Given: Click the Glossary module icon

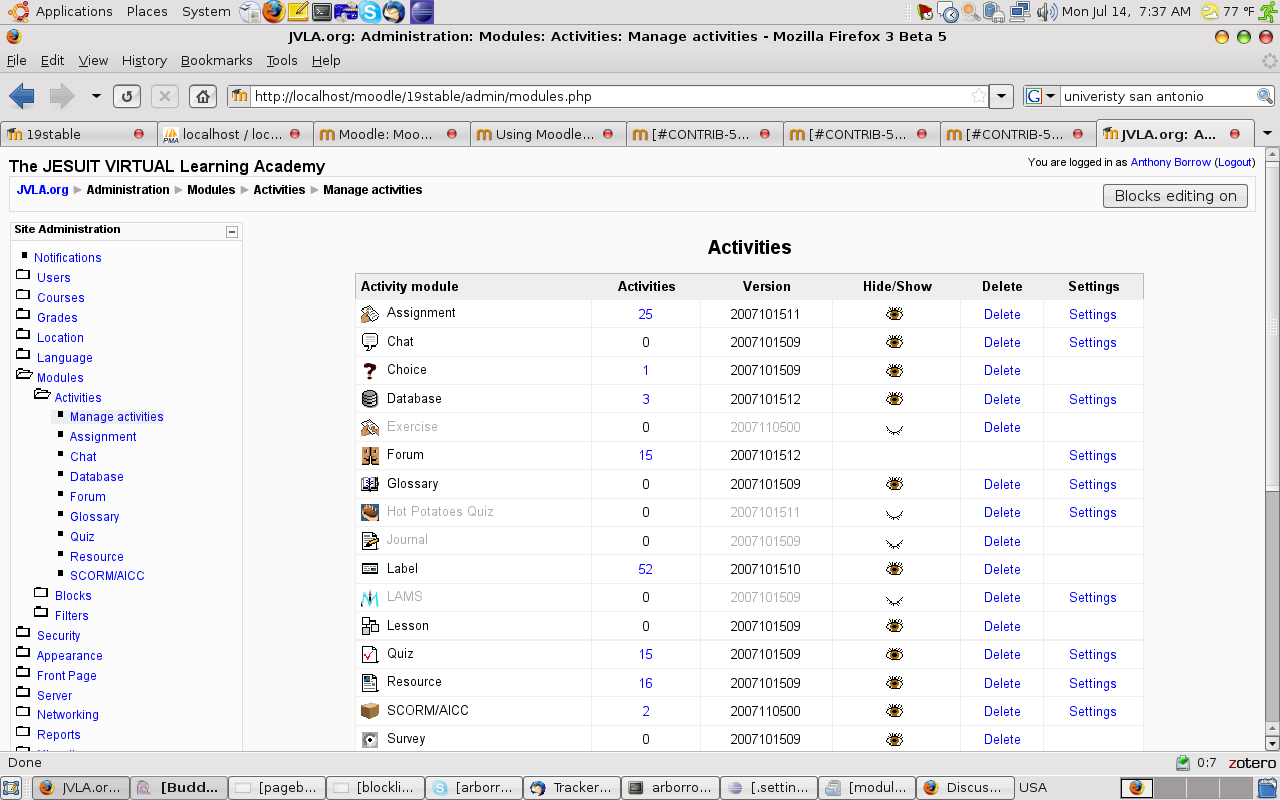Looking at the screenshot, I should (x=370, y=484).
